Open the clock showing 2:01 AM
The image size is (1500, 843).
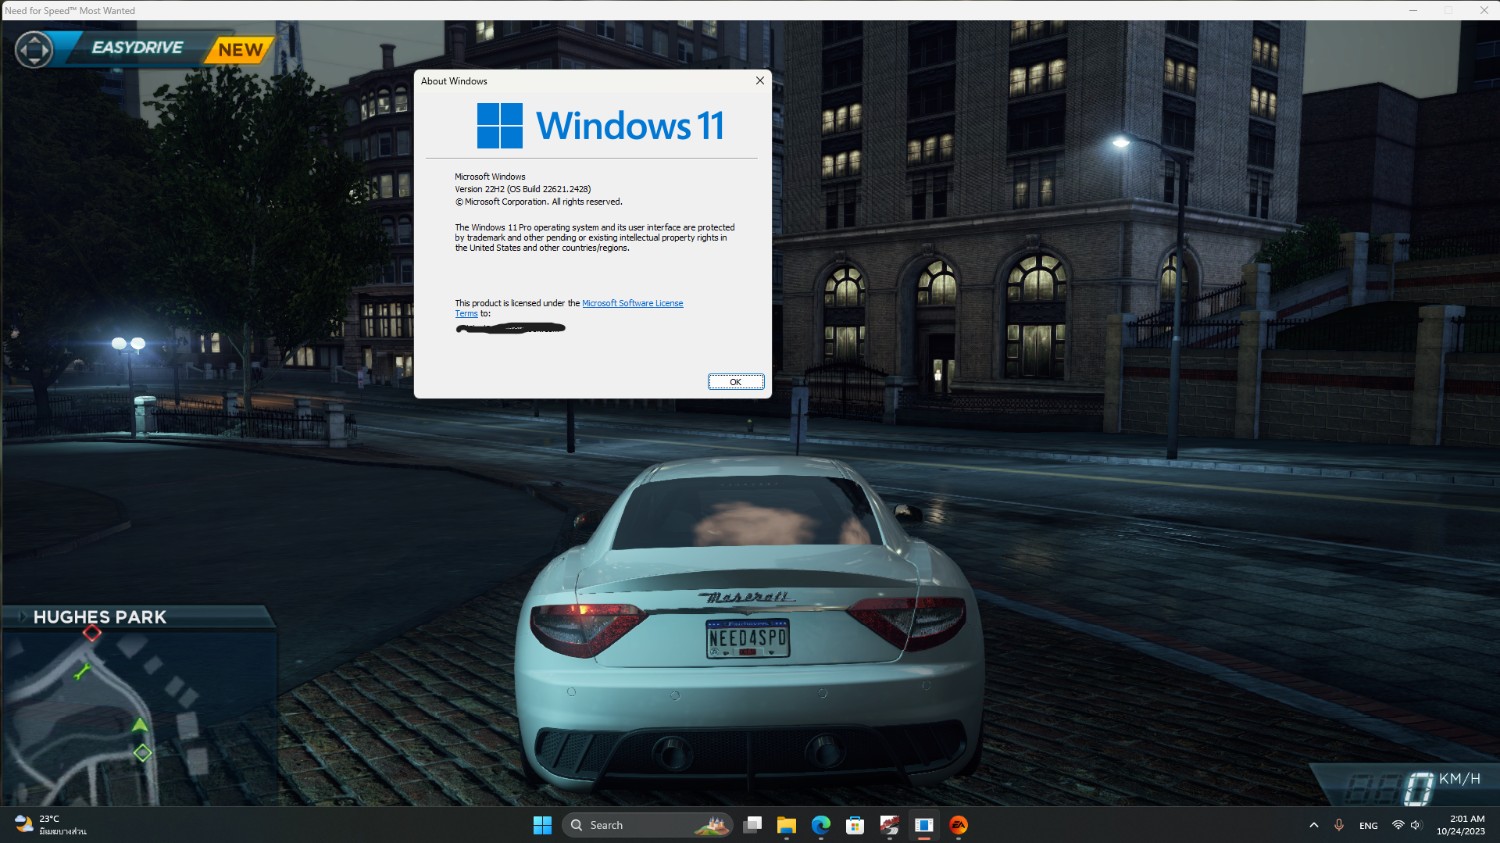click(x=1461, y=825)
